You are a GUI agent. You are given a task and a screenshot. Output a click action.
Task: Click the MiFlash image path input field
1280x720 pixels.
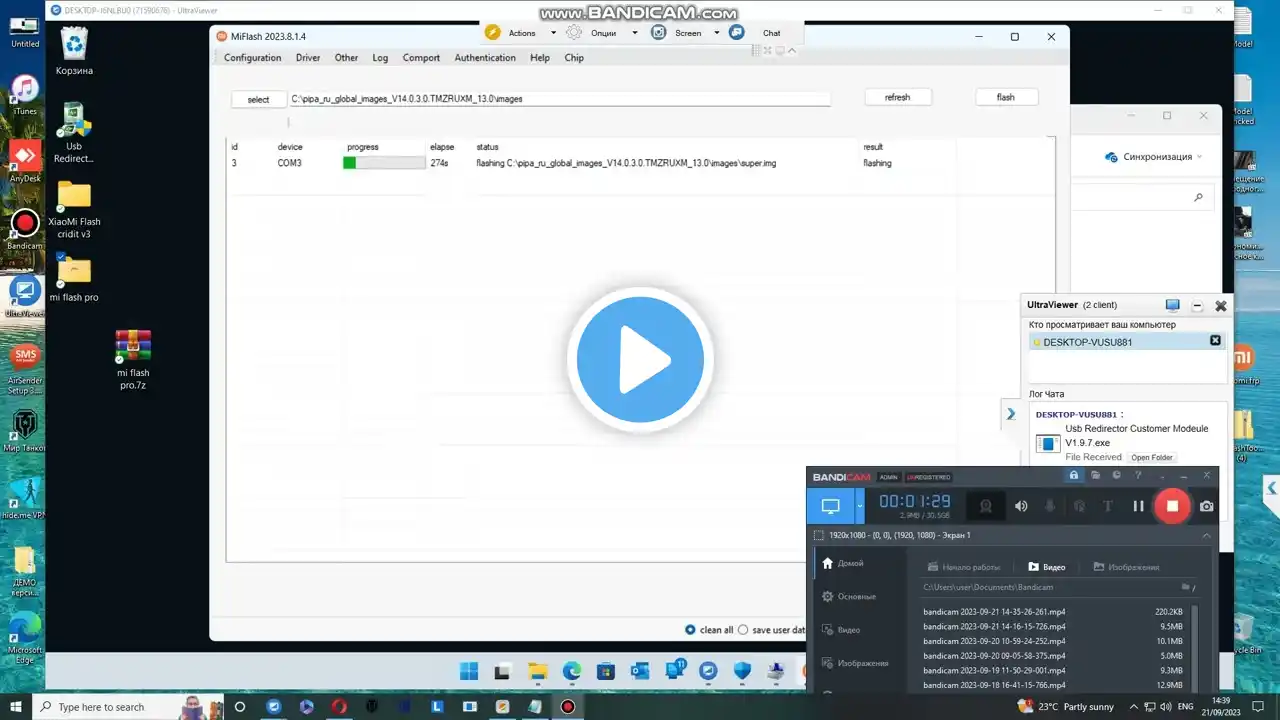tap(560, 99)
